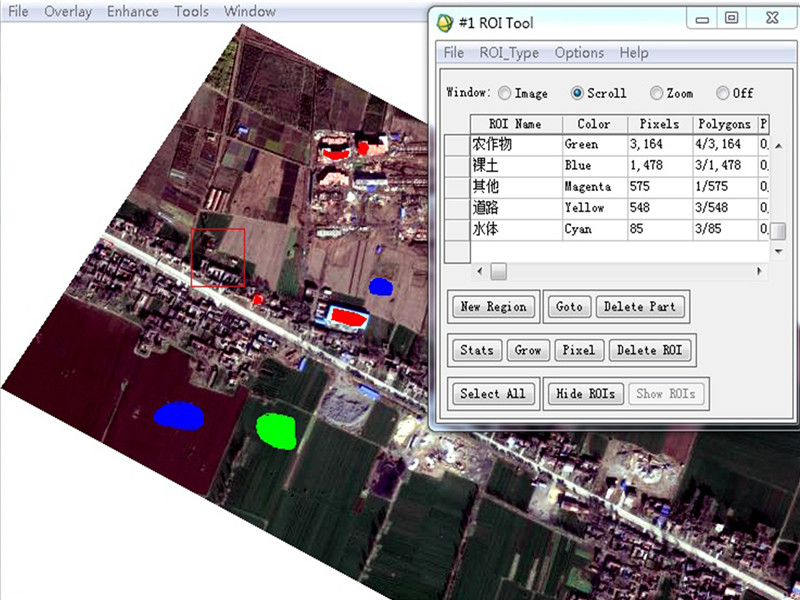The width and height of the screenshot is (800, 600).
Task: Open the Tools menu
Action: coord(191,11)
